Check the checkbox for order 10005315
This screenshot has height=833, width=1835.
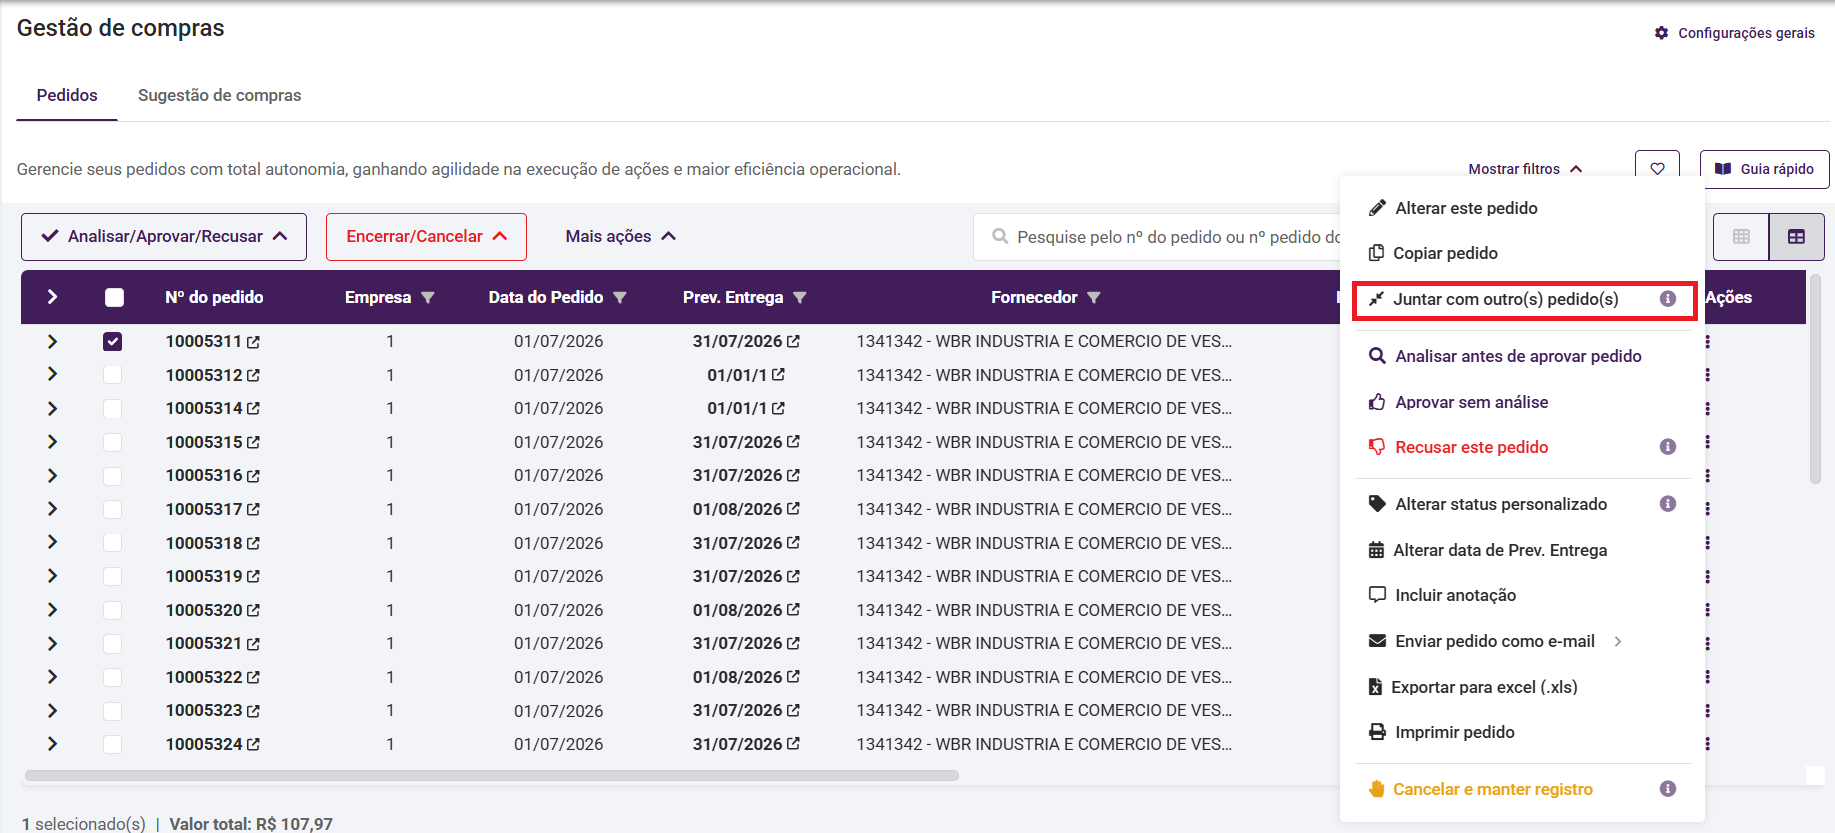pyautogui.click(x=112, y=442)
